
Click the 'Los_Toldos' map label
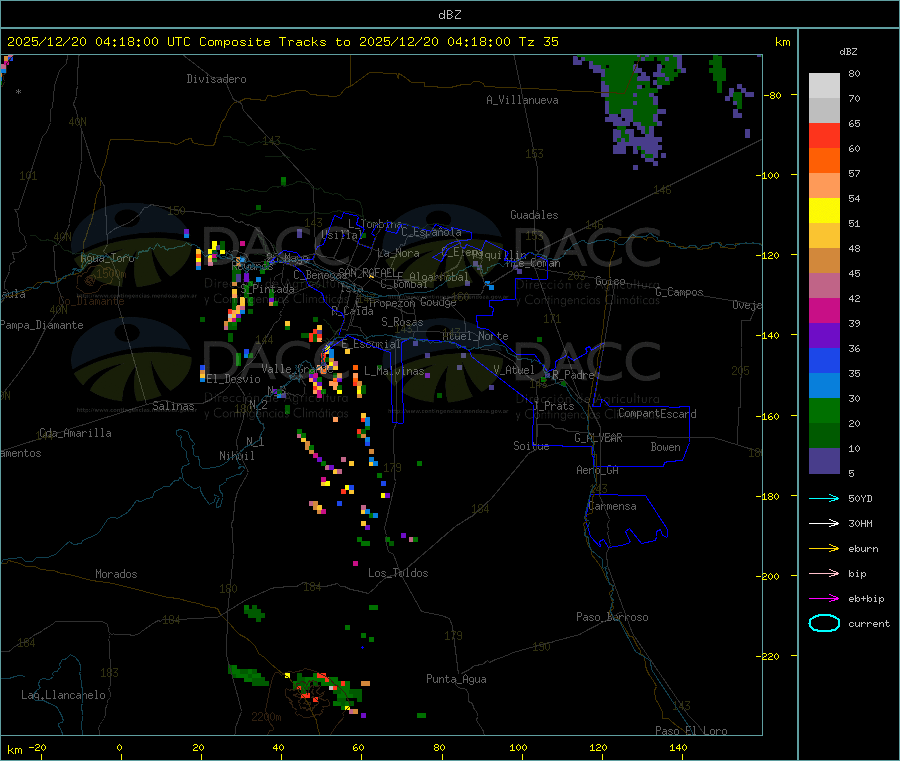click(398, 573)
